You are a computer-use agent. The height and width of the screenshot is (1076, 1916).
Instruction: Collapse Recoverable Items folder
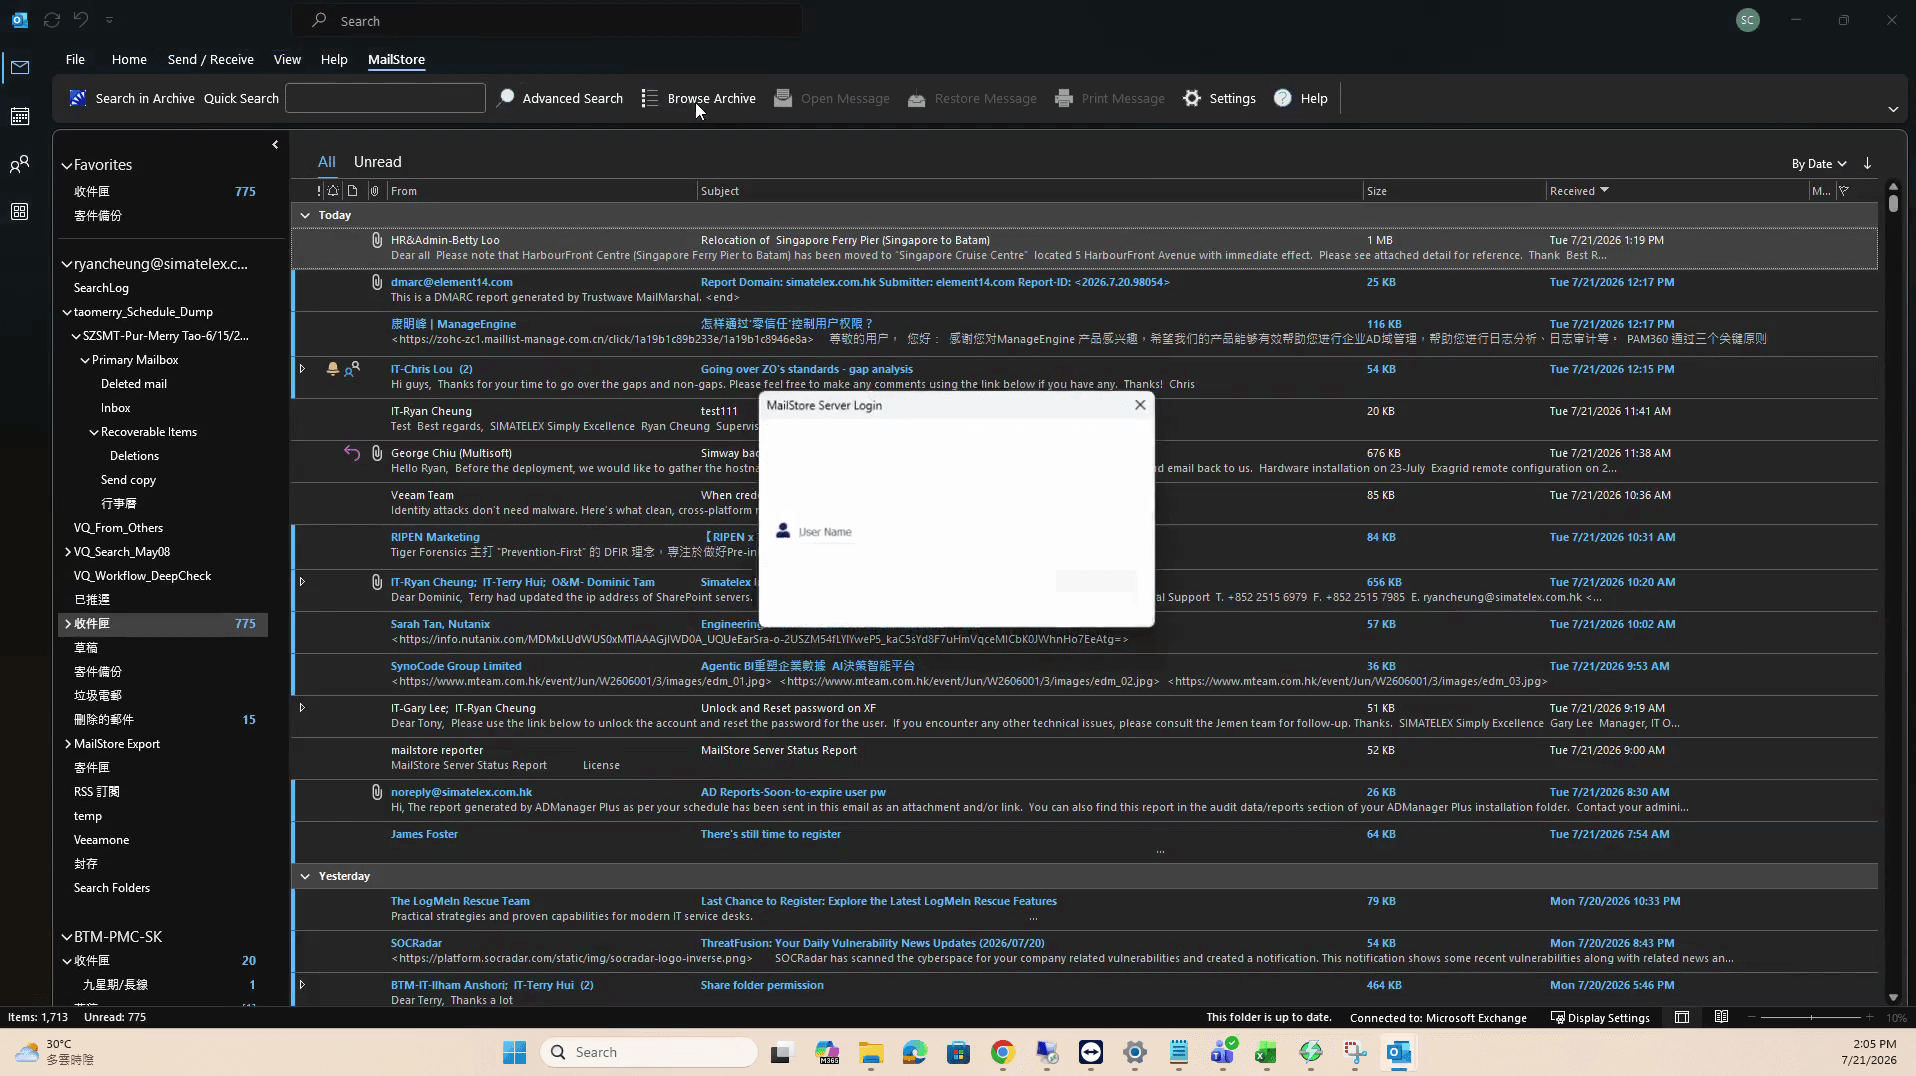[x=94, y=432]
